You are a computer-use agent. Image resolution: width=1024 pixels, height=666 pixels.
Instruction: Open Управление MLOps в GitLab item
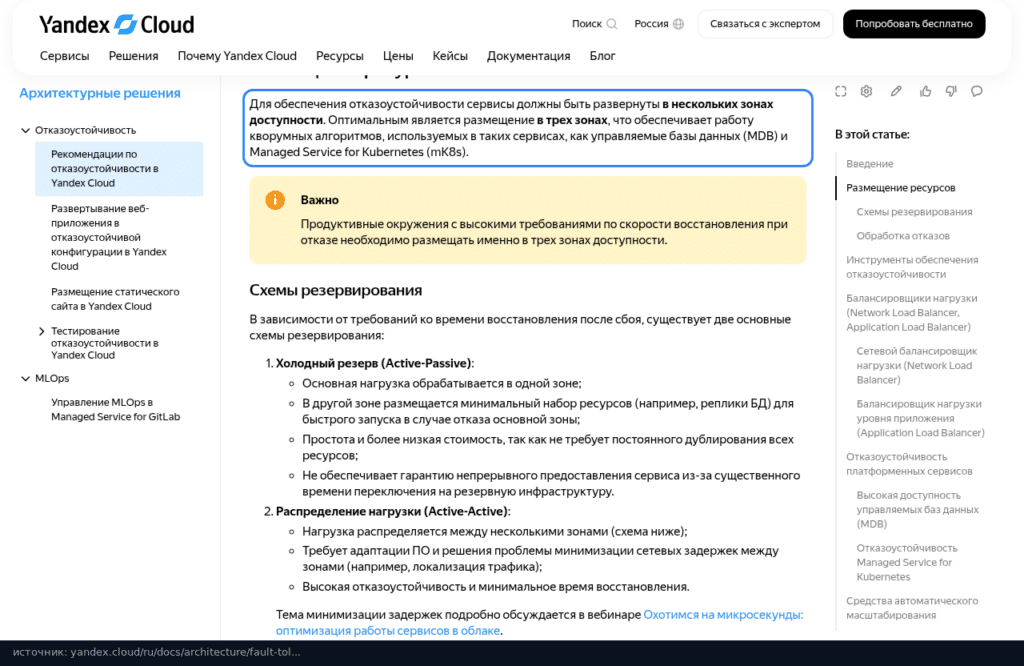(116, 409)
